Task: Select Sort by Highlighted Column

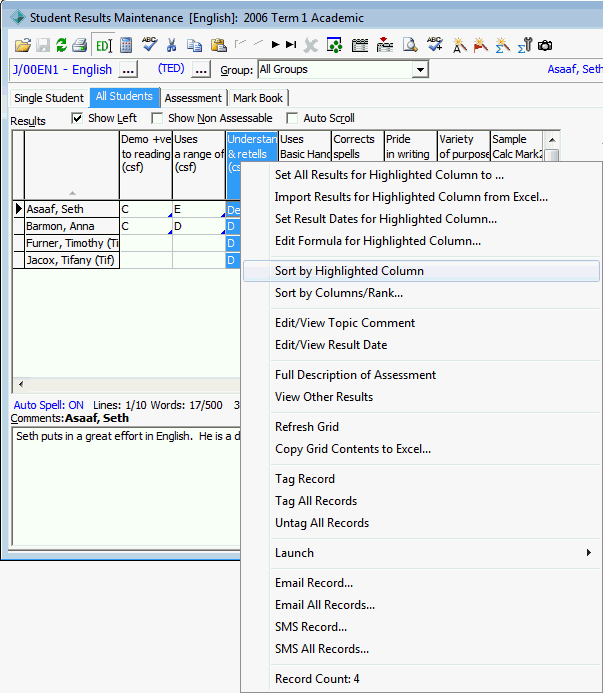Action: [x=422, y=271]
